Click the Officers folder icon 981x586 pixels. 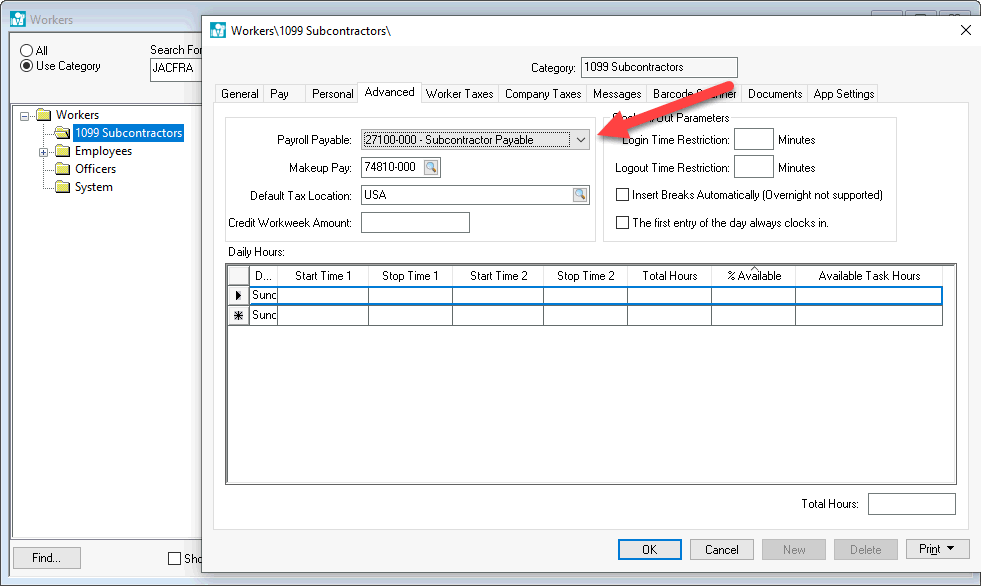(62, 169)
